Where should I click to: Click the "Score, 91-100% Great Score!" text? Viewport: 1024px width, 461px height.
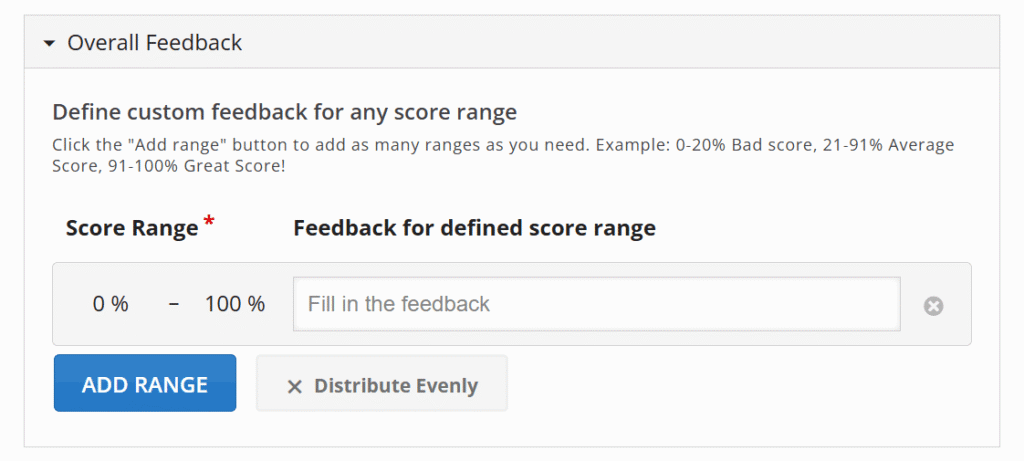point(169,165)
